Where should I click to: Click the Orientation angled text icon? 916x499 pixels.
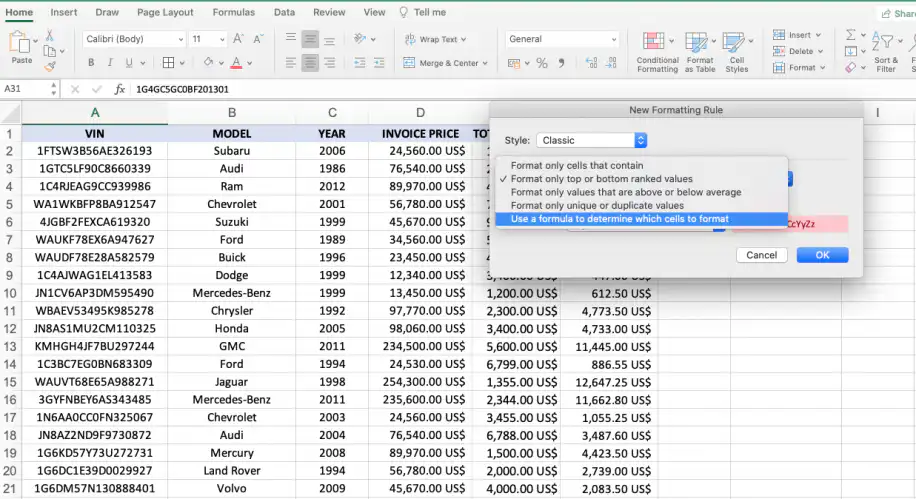pos(360,39)
